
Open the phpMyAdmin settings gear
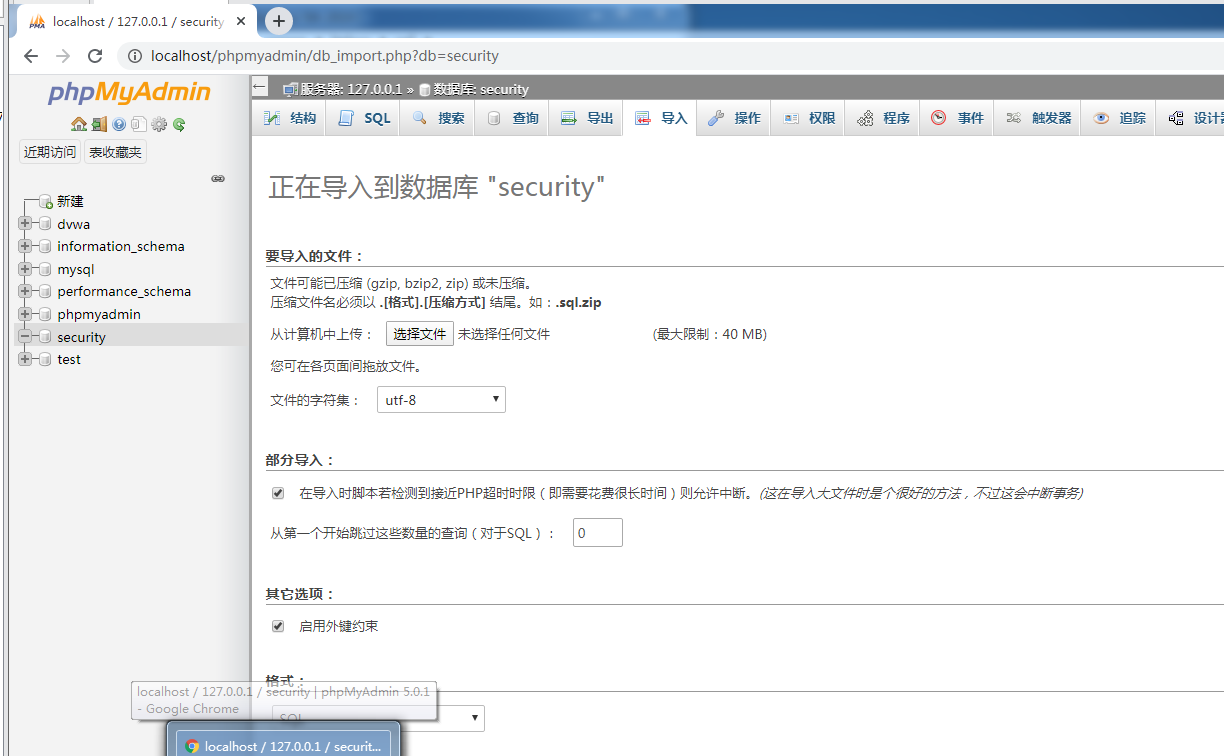pyautogui.click(x=159, y=124)
